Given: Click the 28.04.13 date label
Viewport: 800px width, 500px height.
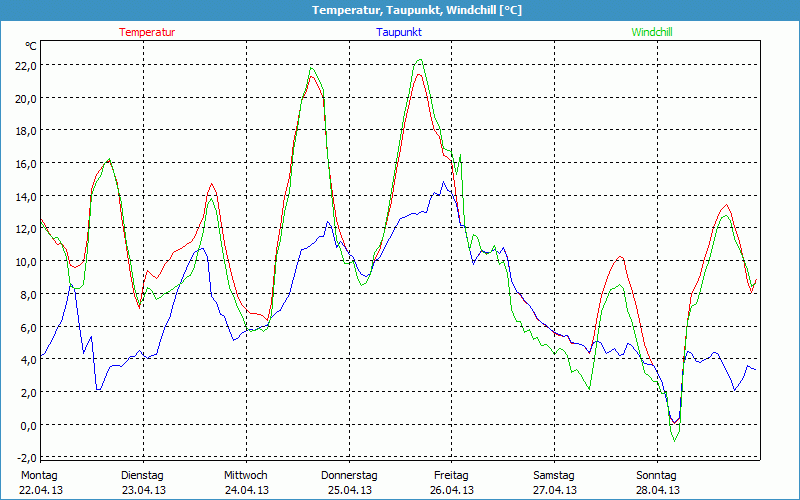Looking at the screenshot, I should (658, 490).
